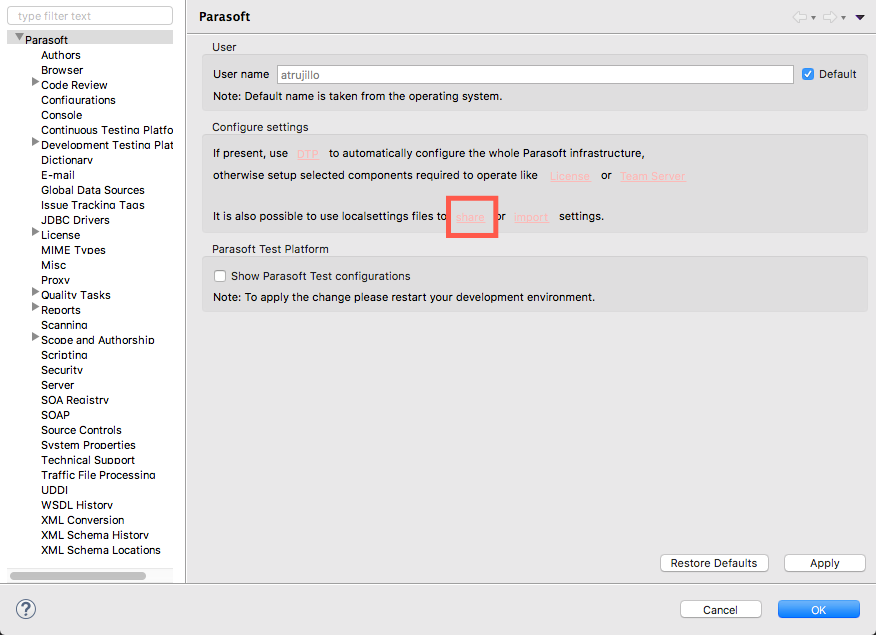Select Source Controls in the tree
Viewport: 876px width, 635px height.
tap(82, 430)
